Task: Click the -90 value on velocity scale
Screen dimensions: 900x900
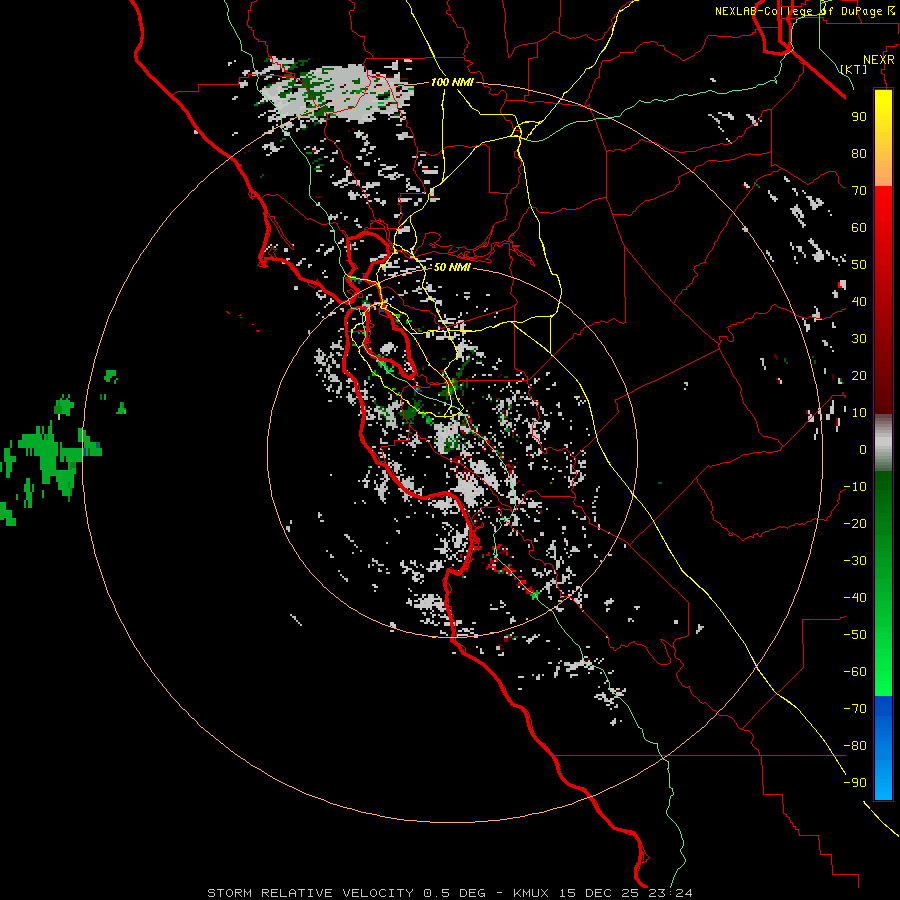Action: 855,783
